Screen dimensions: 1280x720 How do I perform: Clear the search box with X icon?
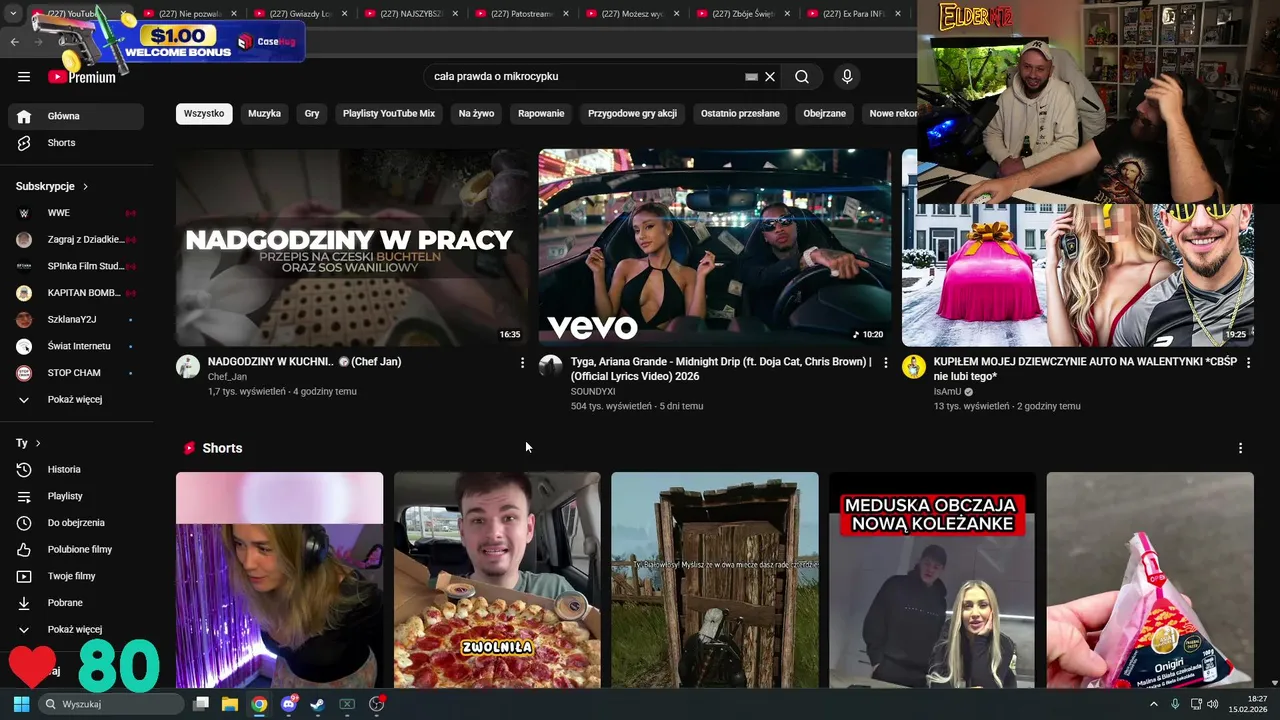click(770, 76)
